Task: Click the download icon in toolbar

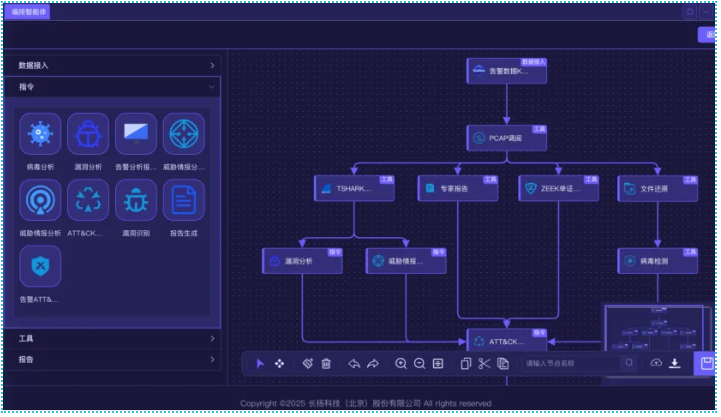Action: tap(675, 363)
